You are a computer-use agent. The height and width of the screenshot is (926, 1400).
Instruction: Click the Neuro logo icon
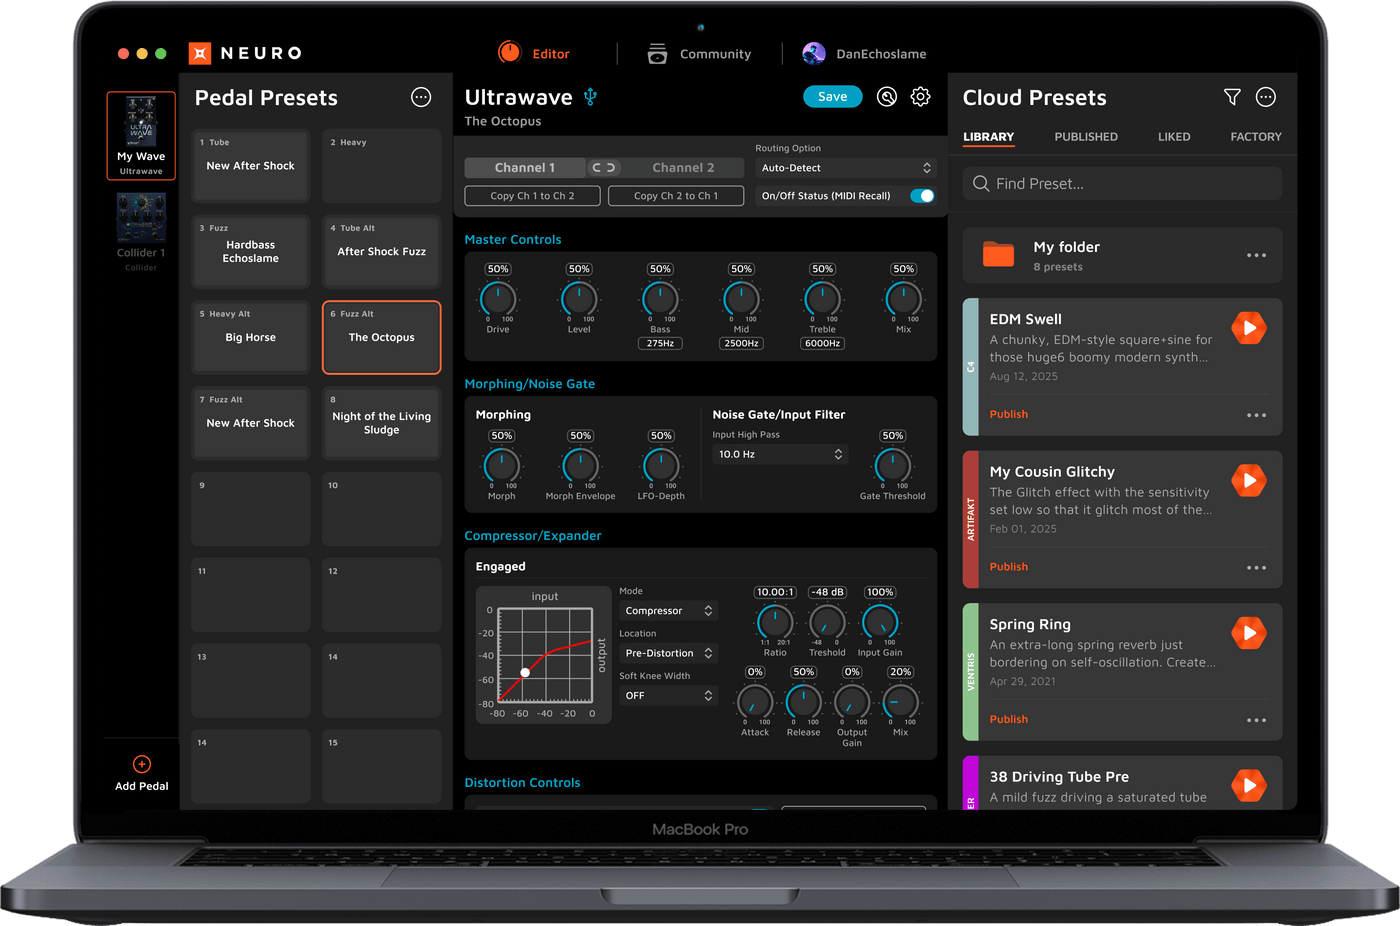tap(200, 53)
